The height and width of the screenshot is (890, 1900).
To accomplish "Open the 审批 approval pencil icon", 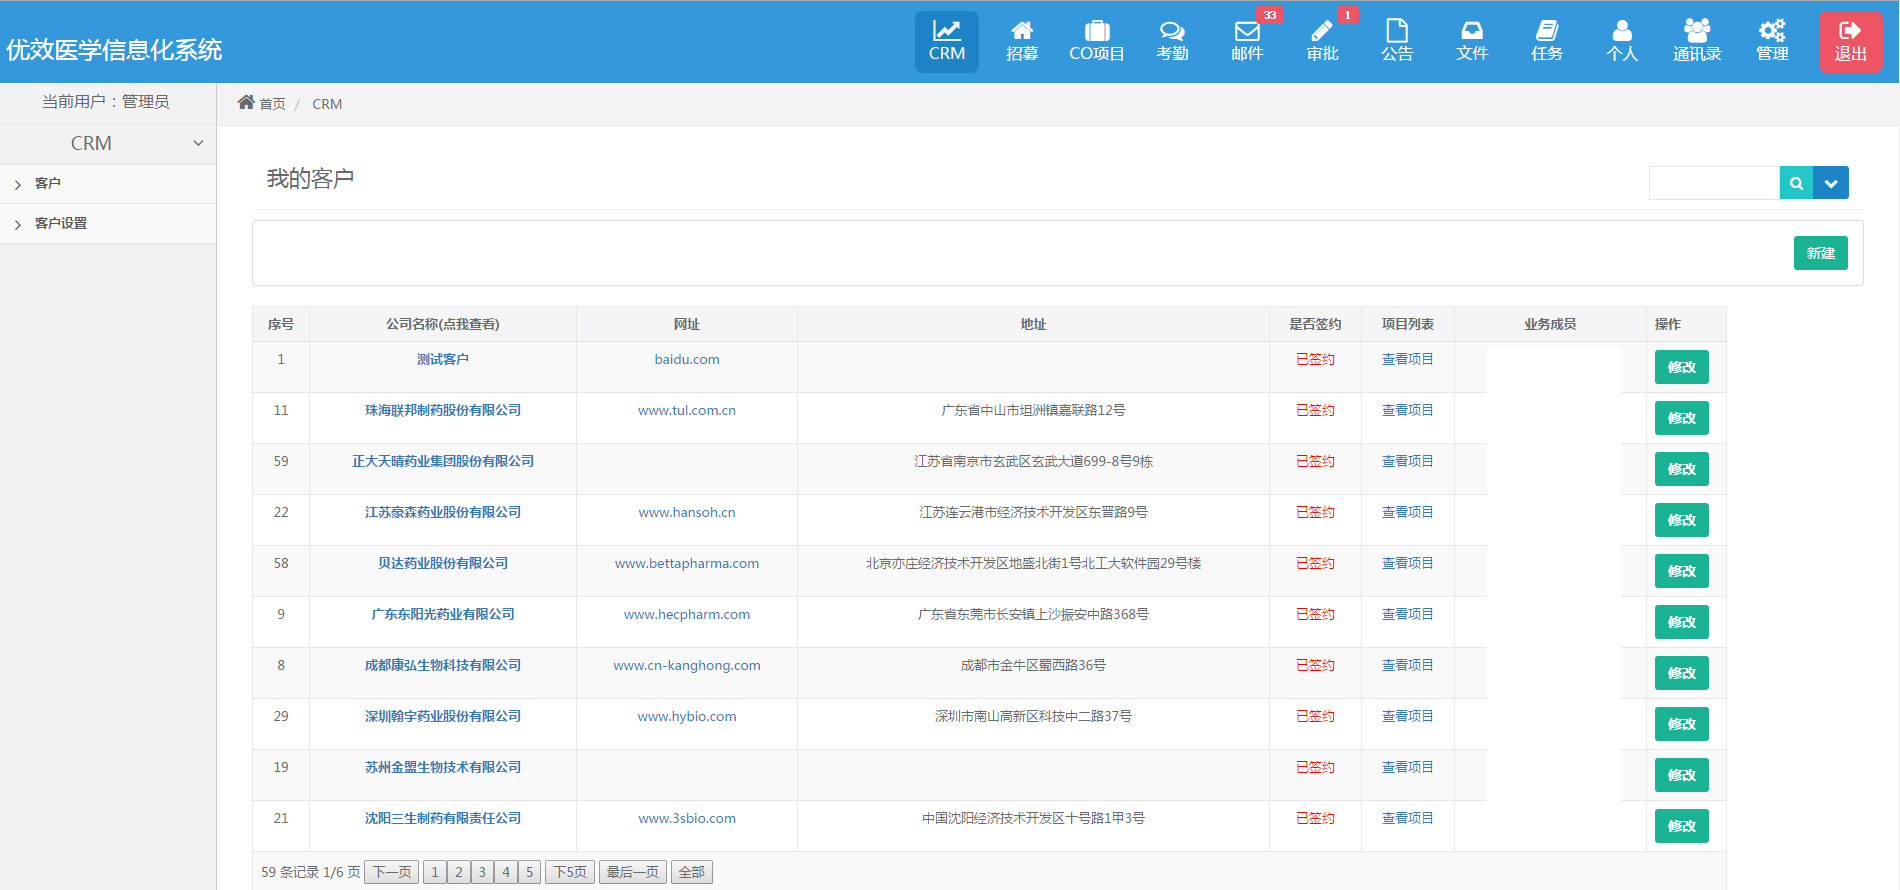I will pyautogui.click(x=1322, y=42).
